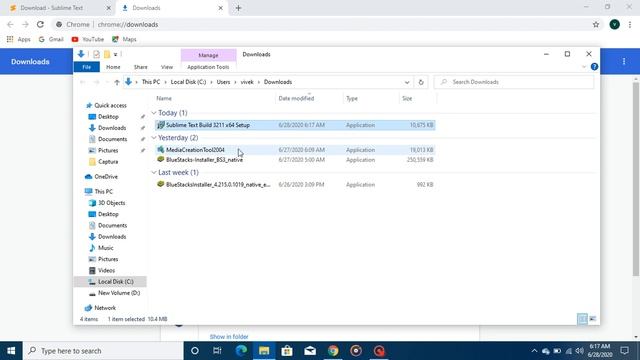640x360 pixels.
Task: Collapse the Last week (1) group
Action: pyautogui.click(x=154, y=172)
